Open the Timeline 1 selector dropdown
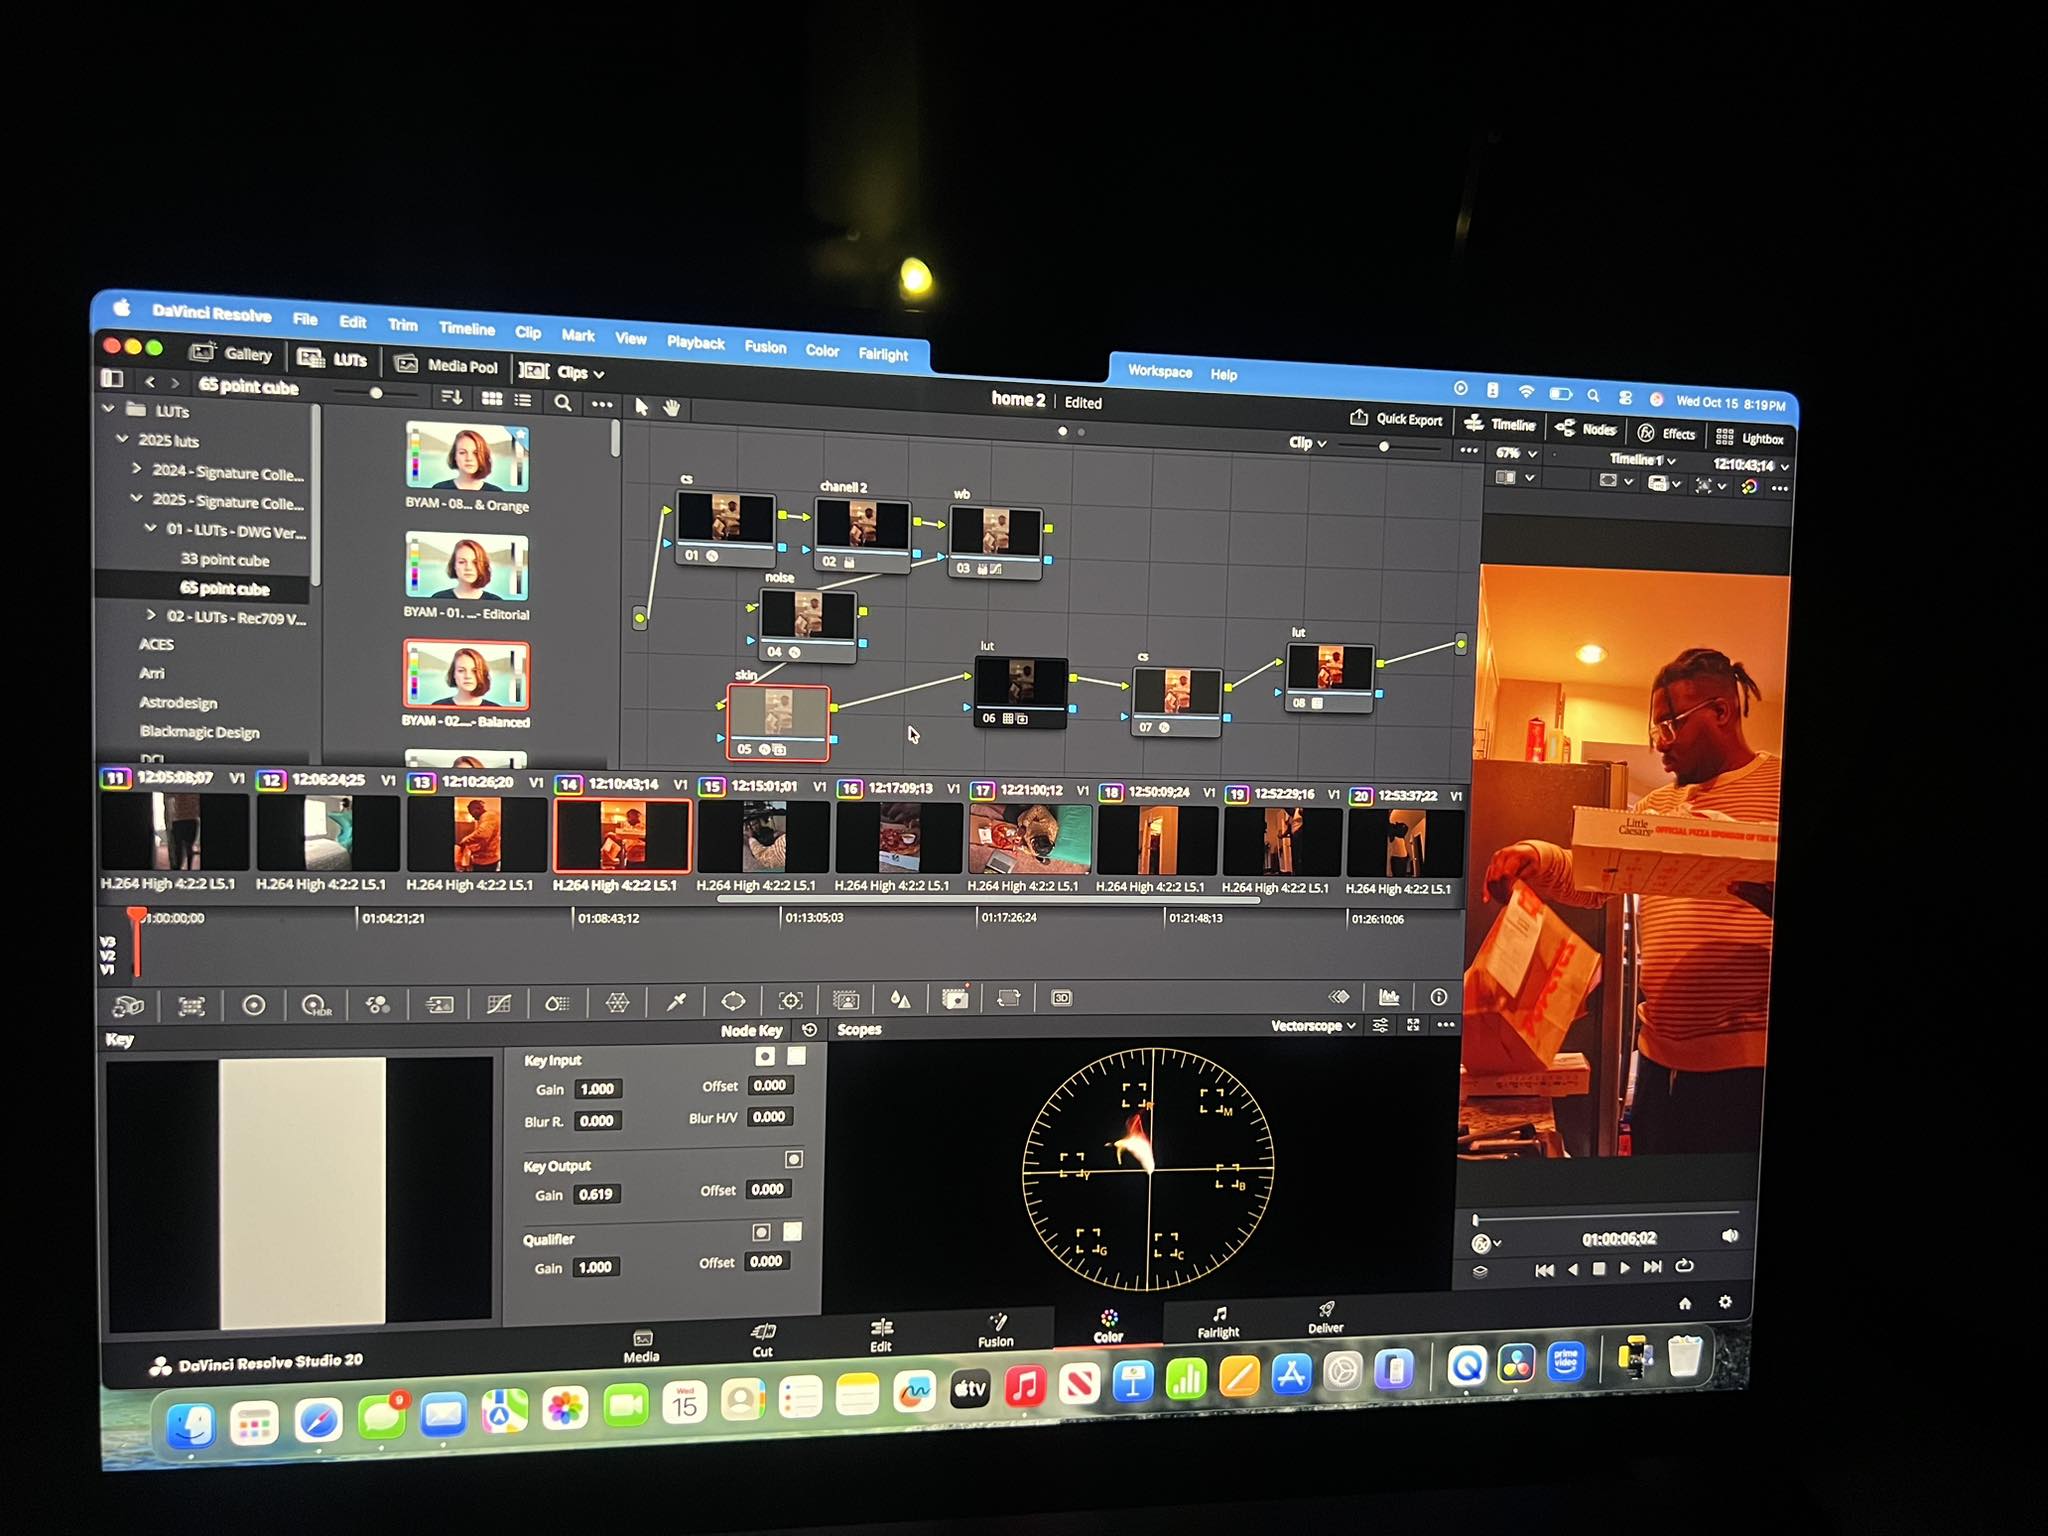 click(1642, 460)
